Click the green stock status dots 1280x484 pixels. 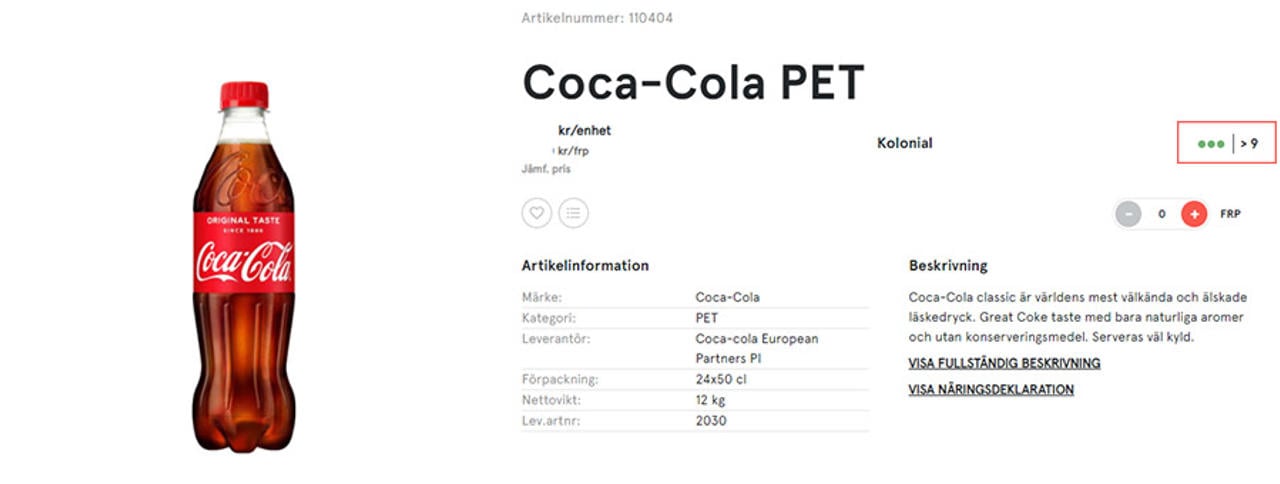[1211, 144]
